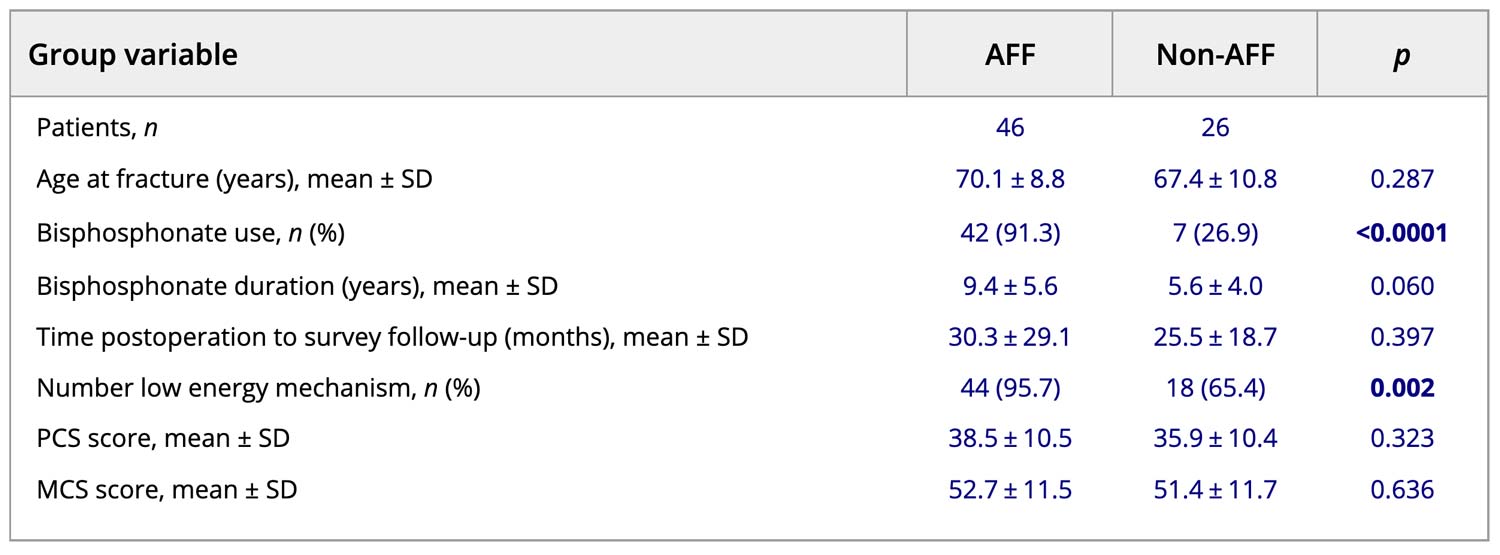Screen dimensions: 1500x555
Task: Select the "Bisphosphonate duration" row label
Action: coord(297,286)
